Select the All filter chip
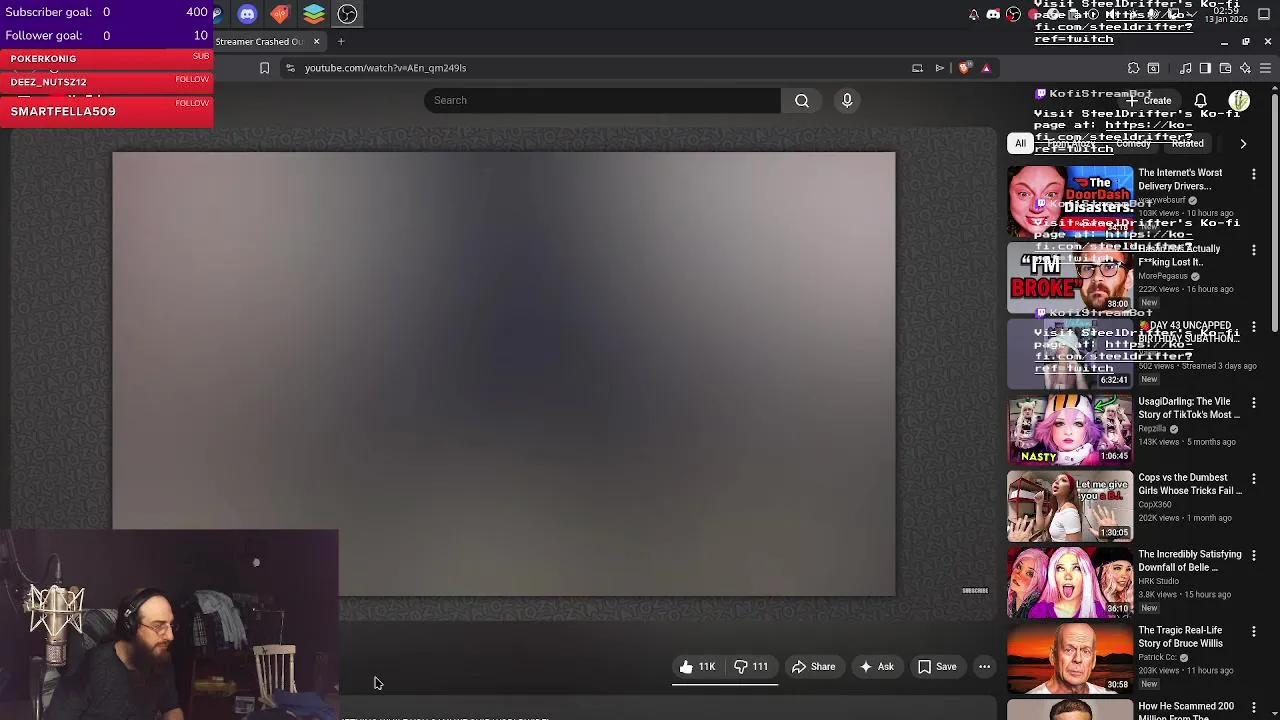This screenshot has height=720, width=1280. (1020, 144)
